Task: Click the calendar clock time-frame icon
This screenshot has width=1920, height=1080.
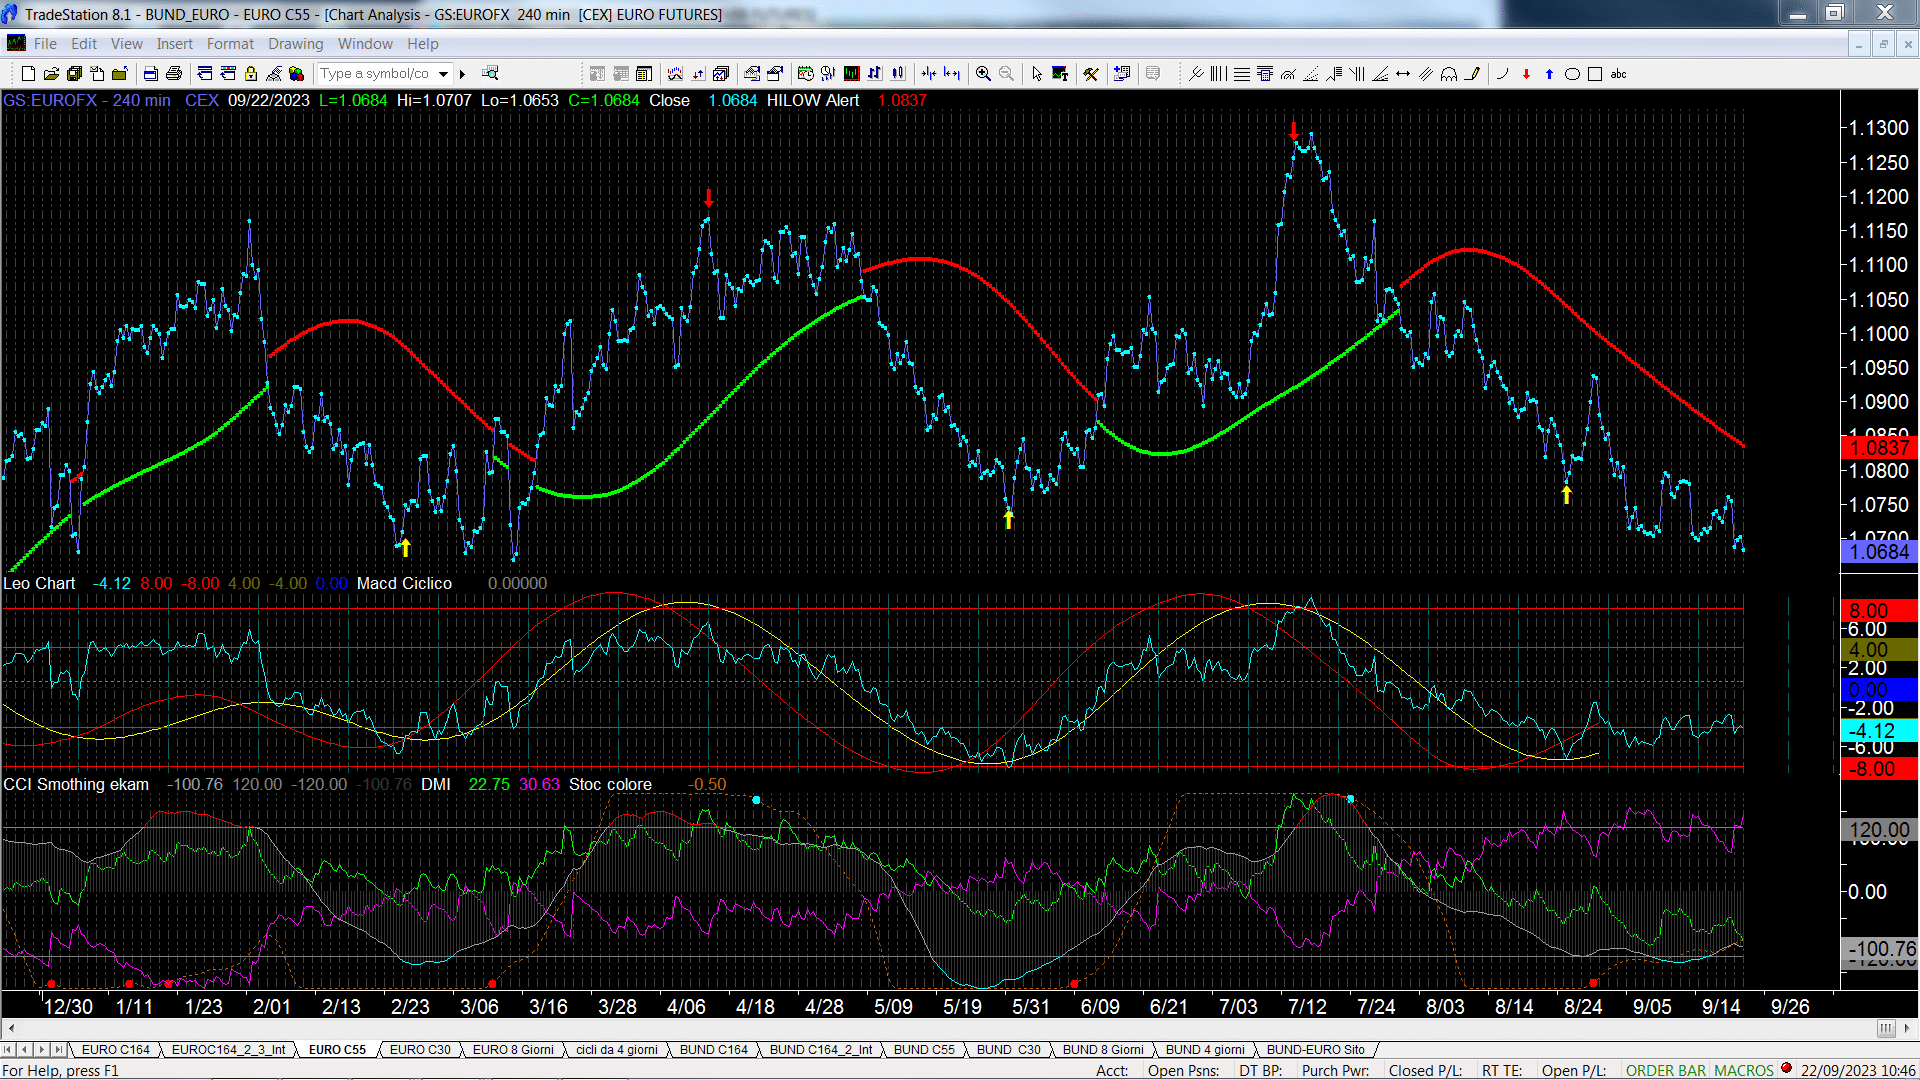Action: [x=805, y=73]
